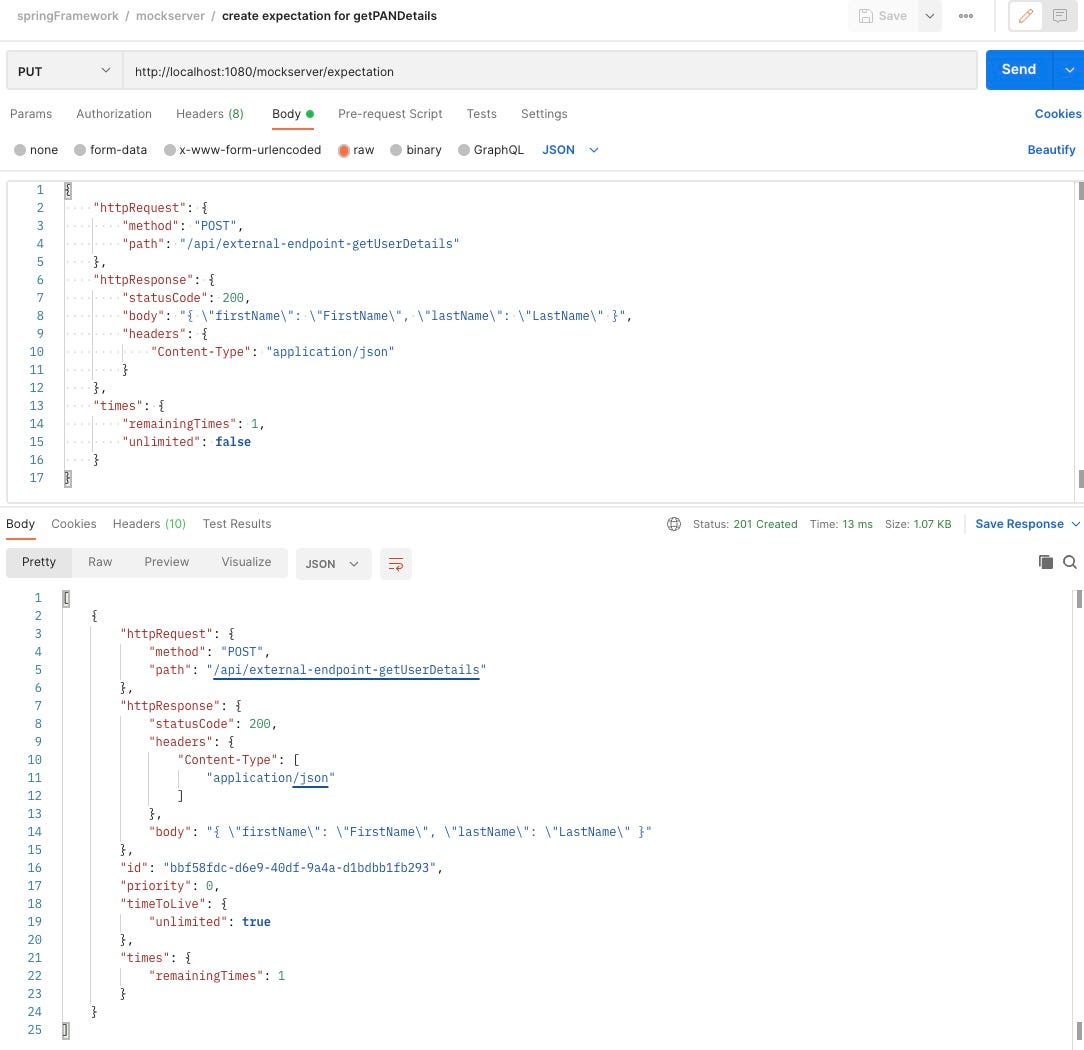Click the search response icon
The width and height of the screenshot is (1084, 1050).
pos(1069,562)
